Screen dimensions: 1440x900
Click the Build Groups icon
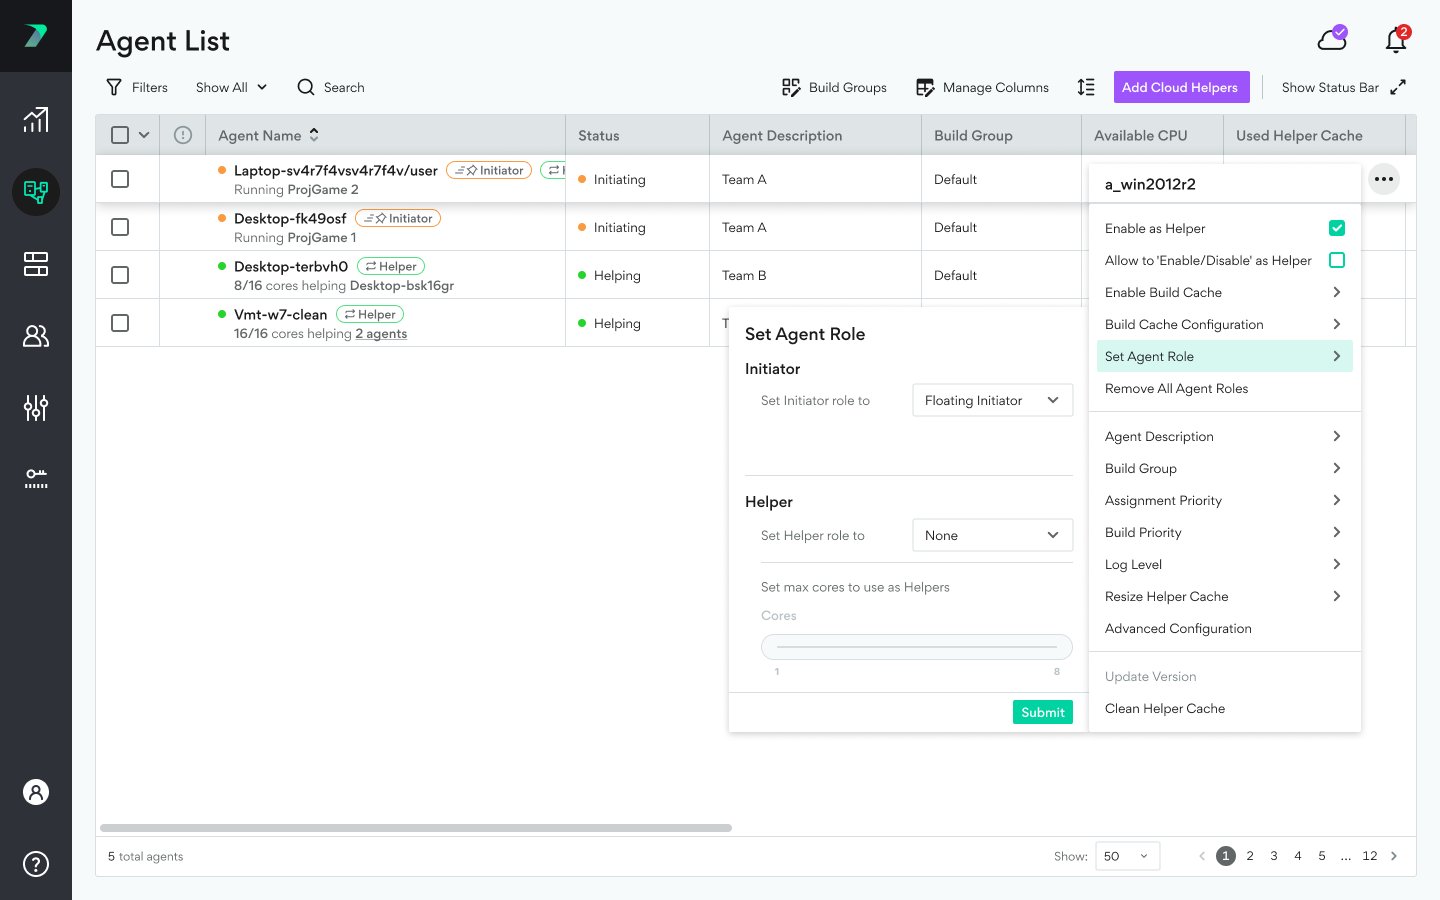pos(791,87)
